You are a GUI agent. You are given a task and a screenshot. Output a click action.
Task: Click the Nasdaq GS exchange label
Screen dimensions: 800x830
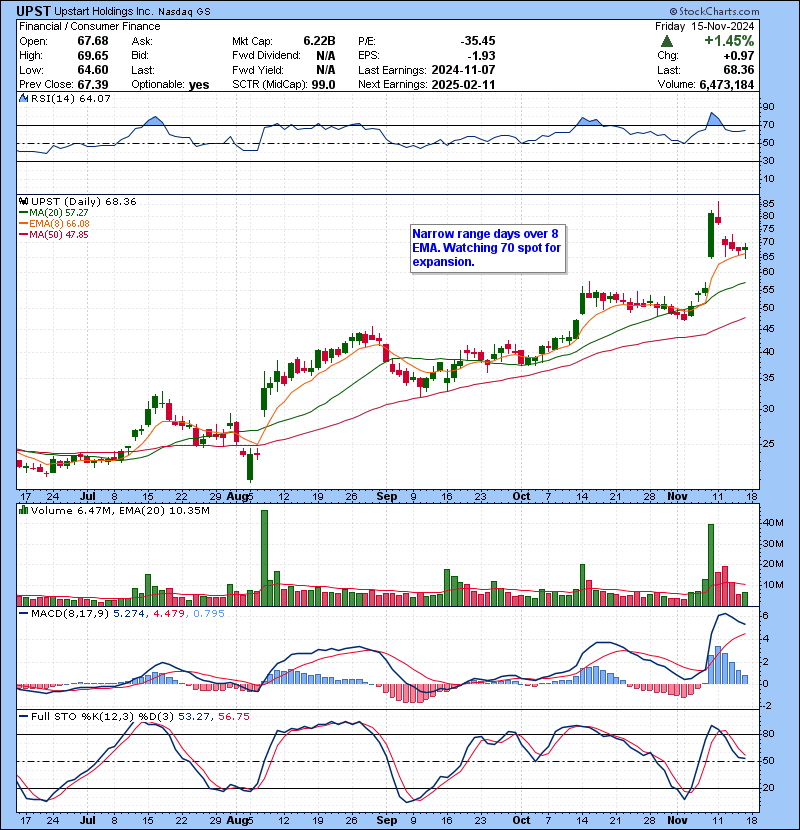point(184,12)
